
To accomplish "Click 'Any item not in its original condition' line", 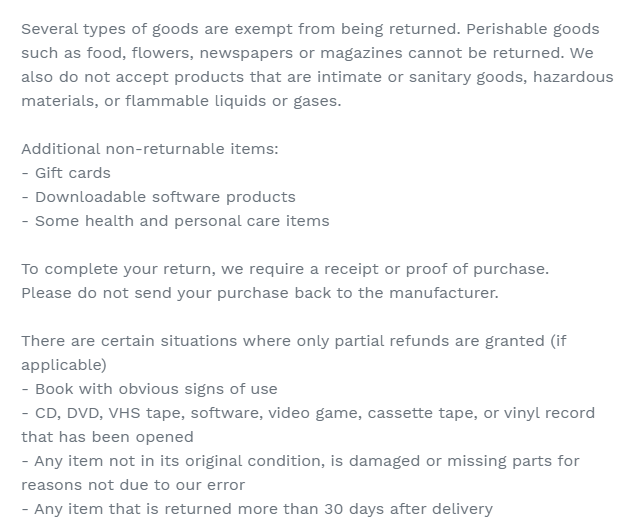I will pyautogui.click(x=300, y=461).
